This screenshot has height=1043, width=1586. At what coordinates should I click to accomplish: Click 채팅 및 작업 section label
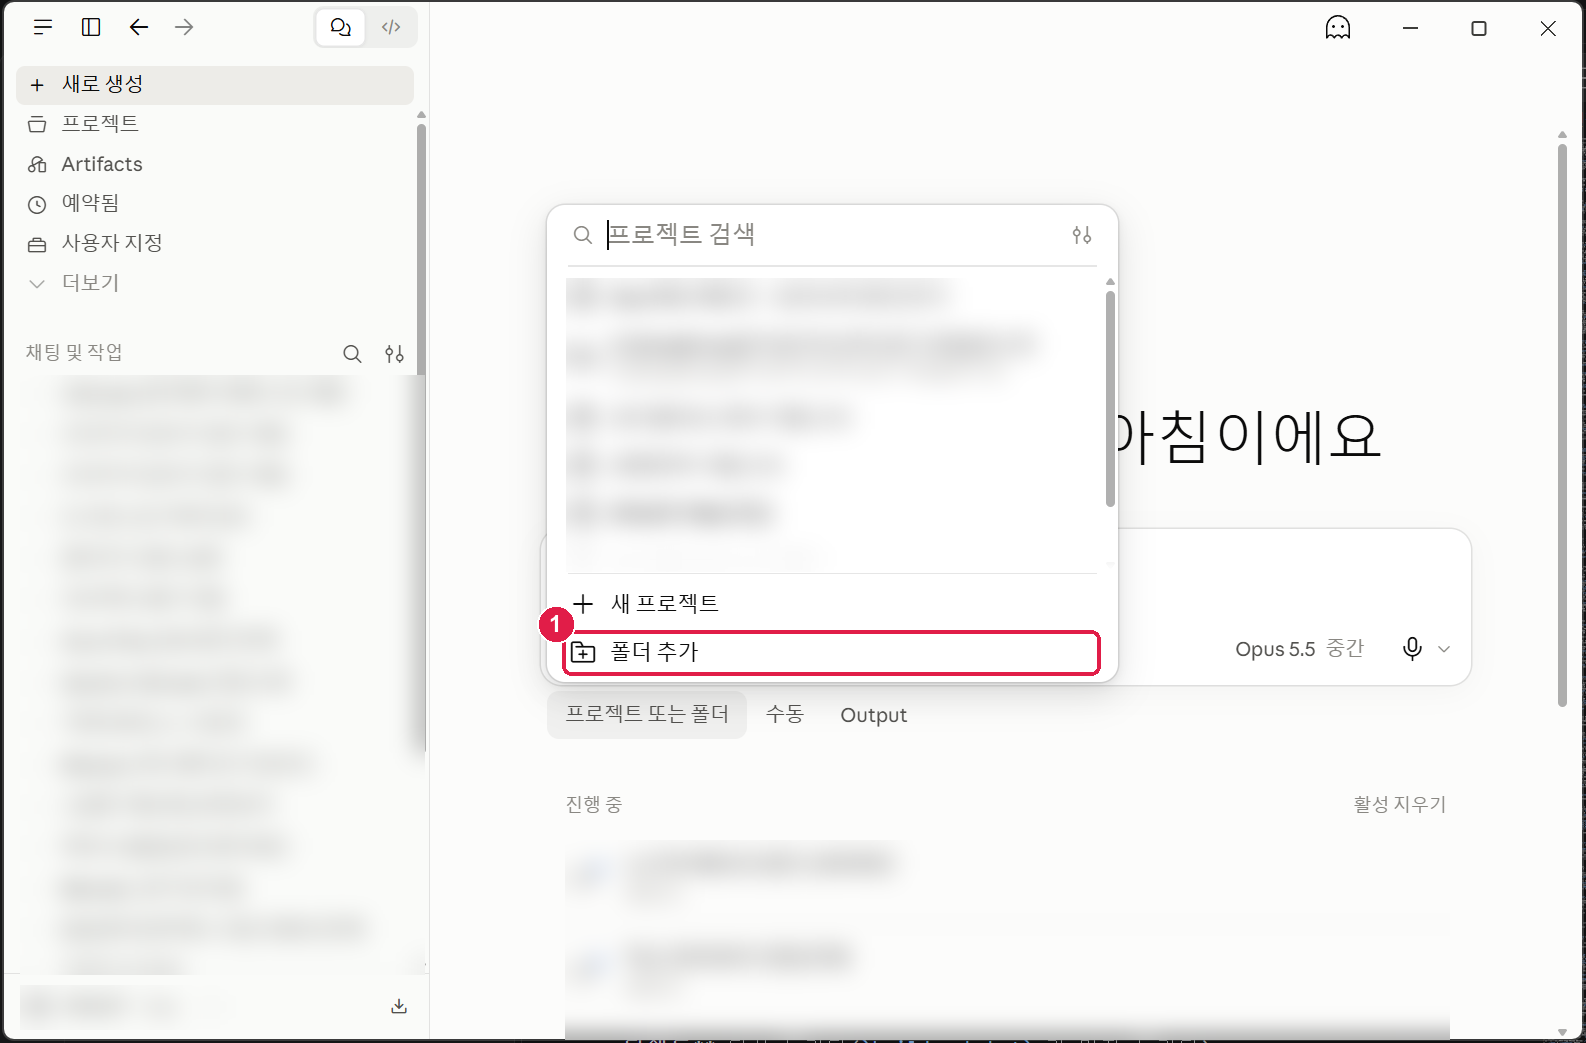[74, 352]
